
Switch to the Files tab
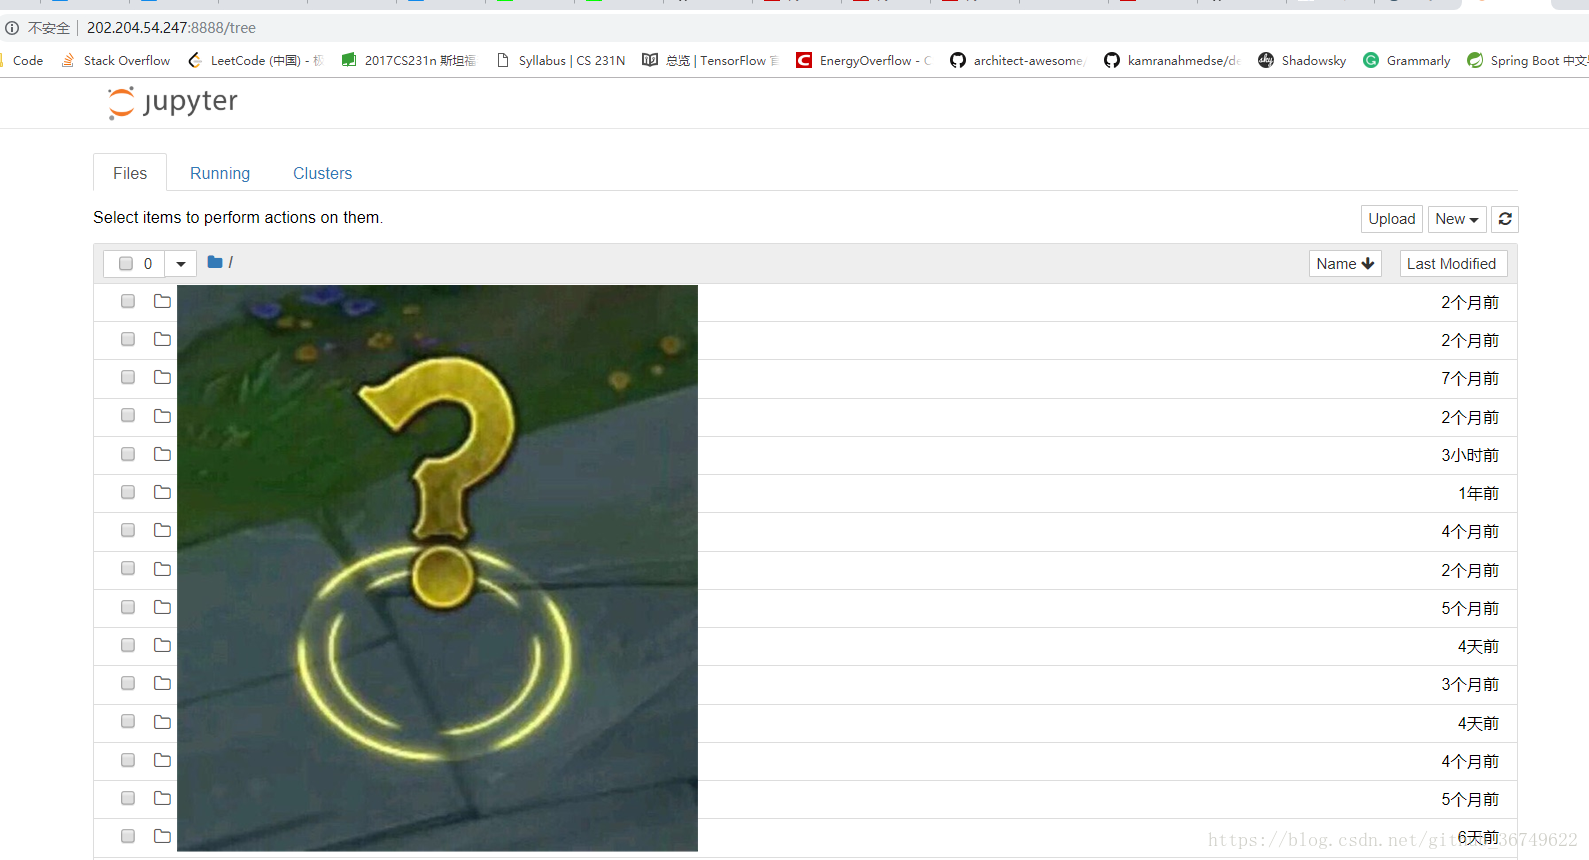pos(130,173)
